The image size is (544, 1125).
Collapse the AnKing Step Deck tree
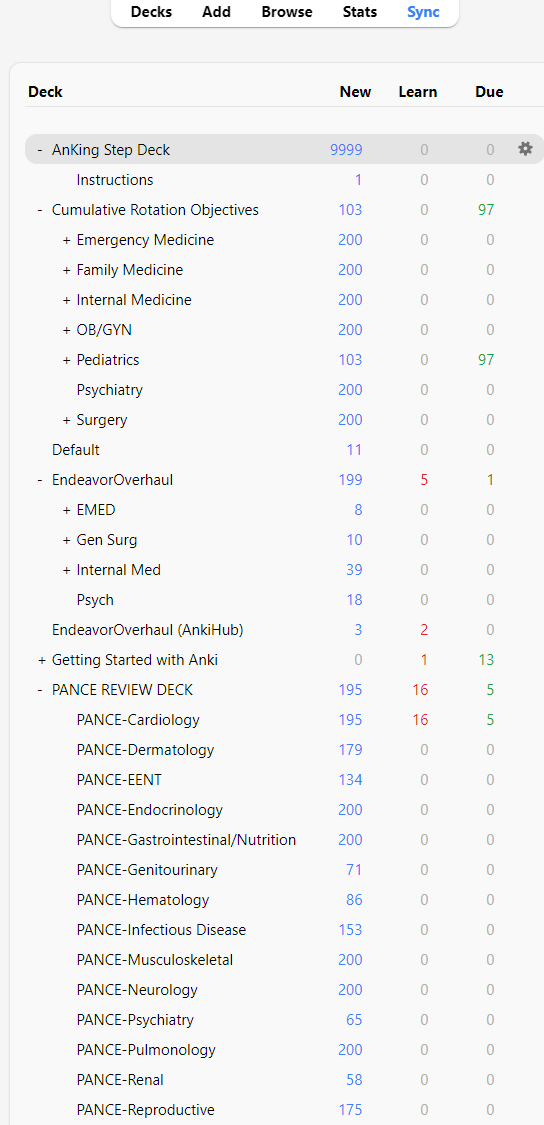(40, 150)
